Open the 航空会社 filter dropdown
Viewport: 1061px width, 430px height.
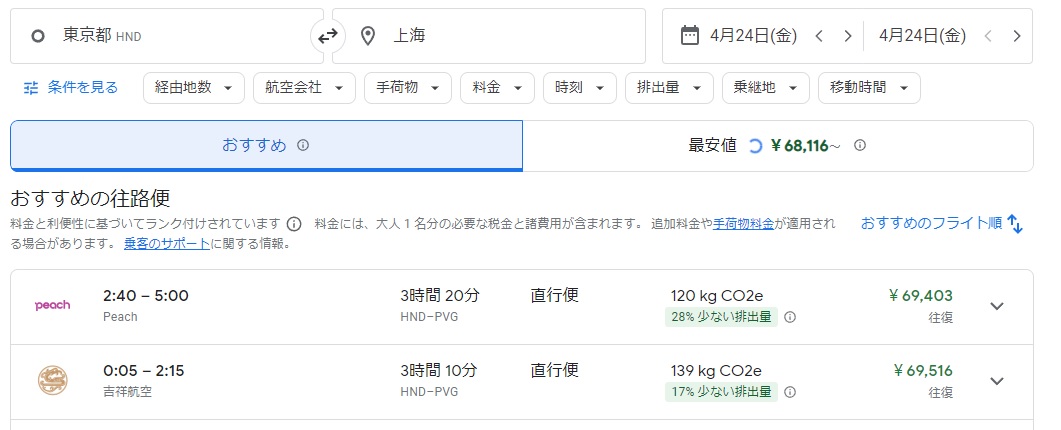pyautogui.click(x=304, y=88)
